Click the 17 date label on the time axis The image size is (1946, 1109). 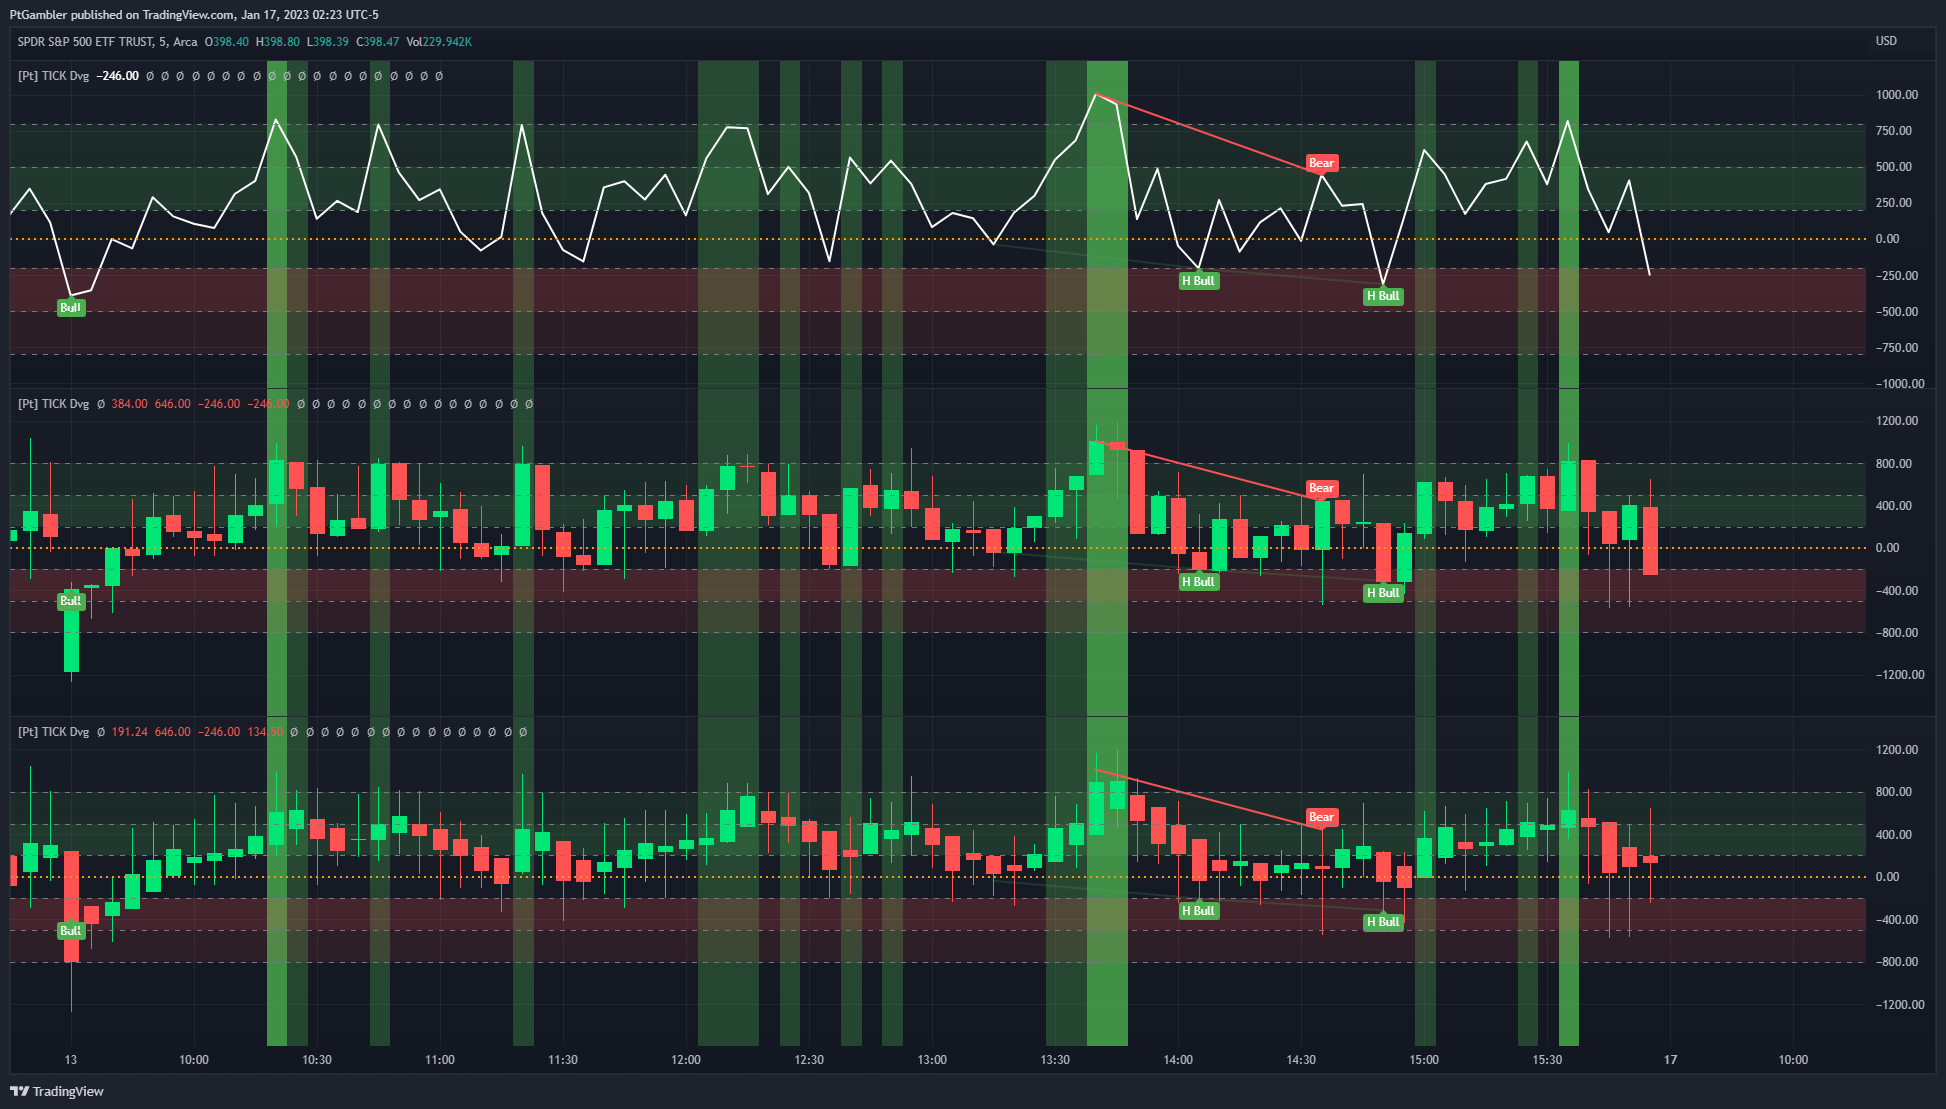click(1670, 1060)
